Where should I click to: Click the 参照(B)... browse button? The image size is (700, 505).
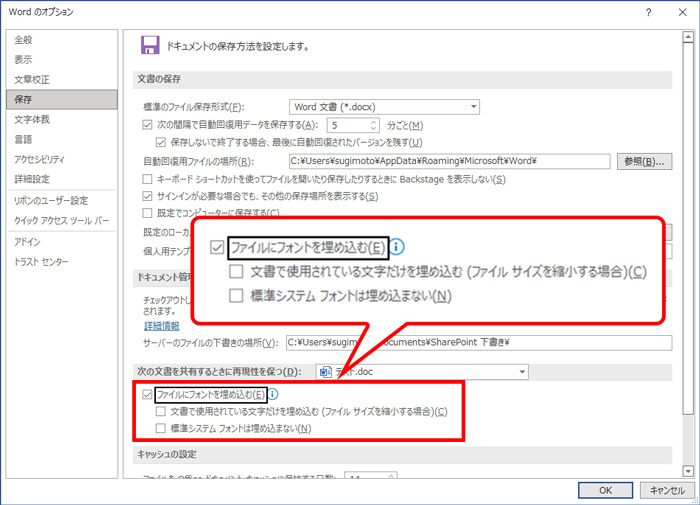(644, 161)
